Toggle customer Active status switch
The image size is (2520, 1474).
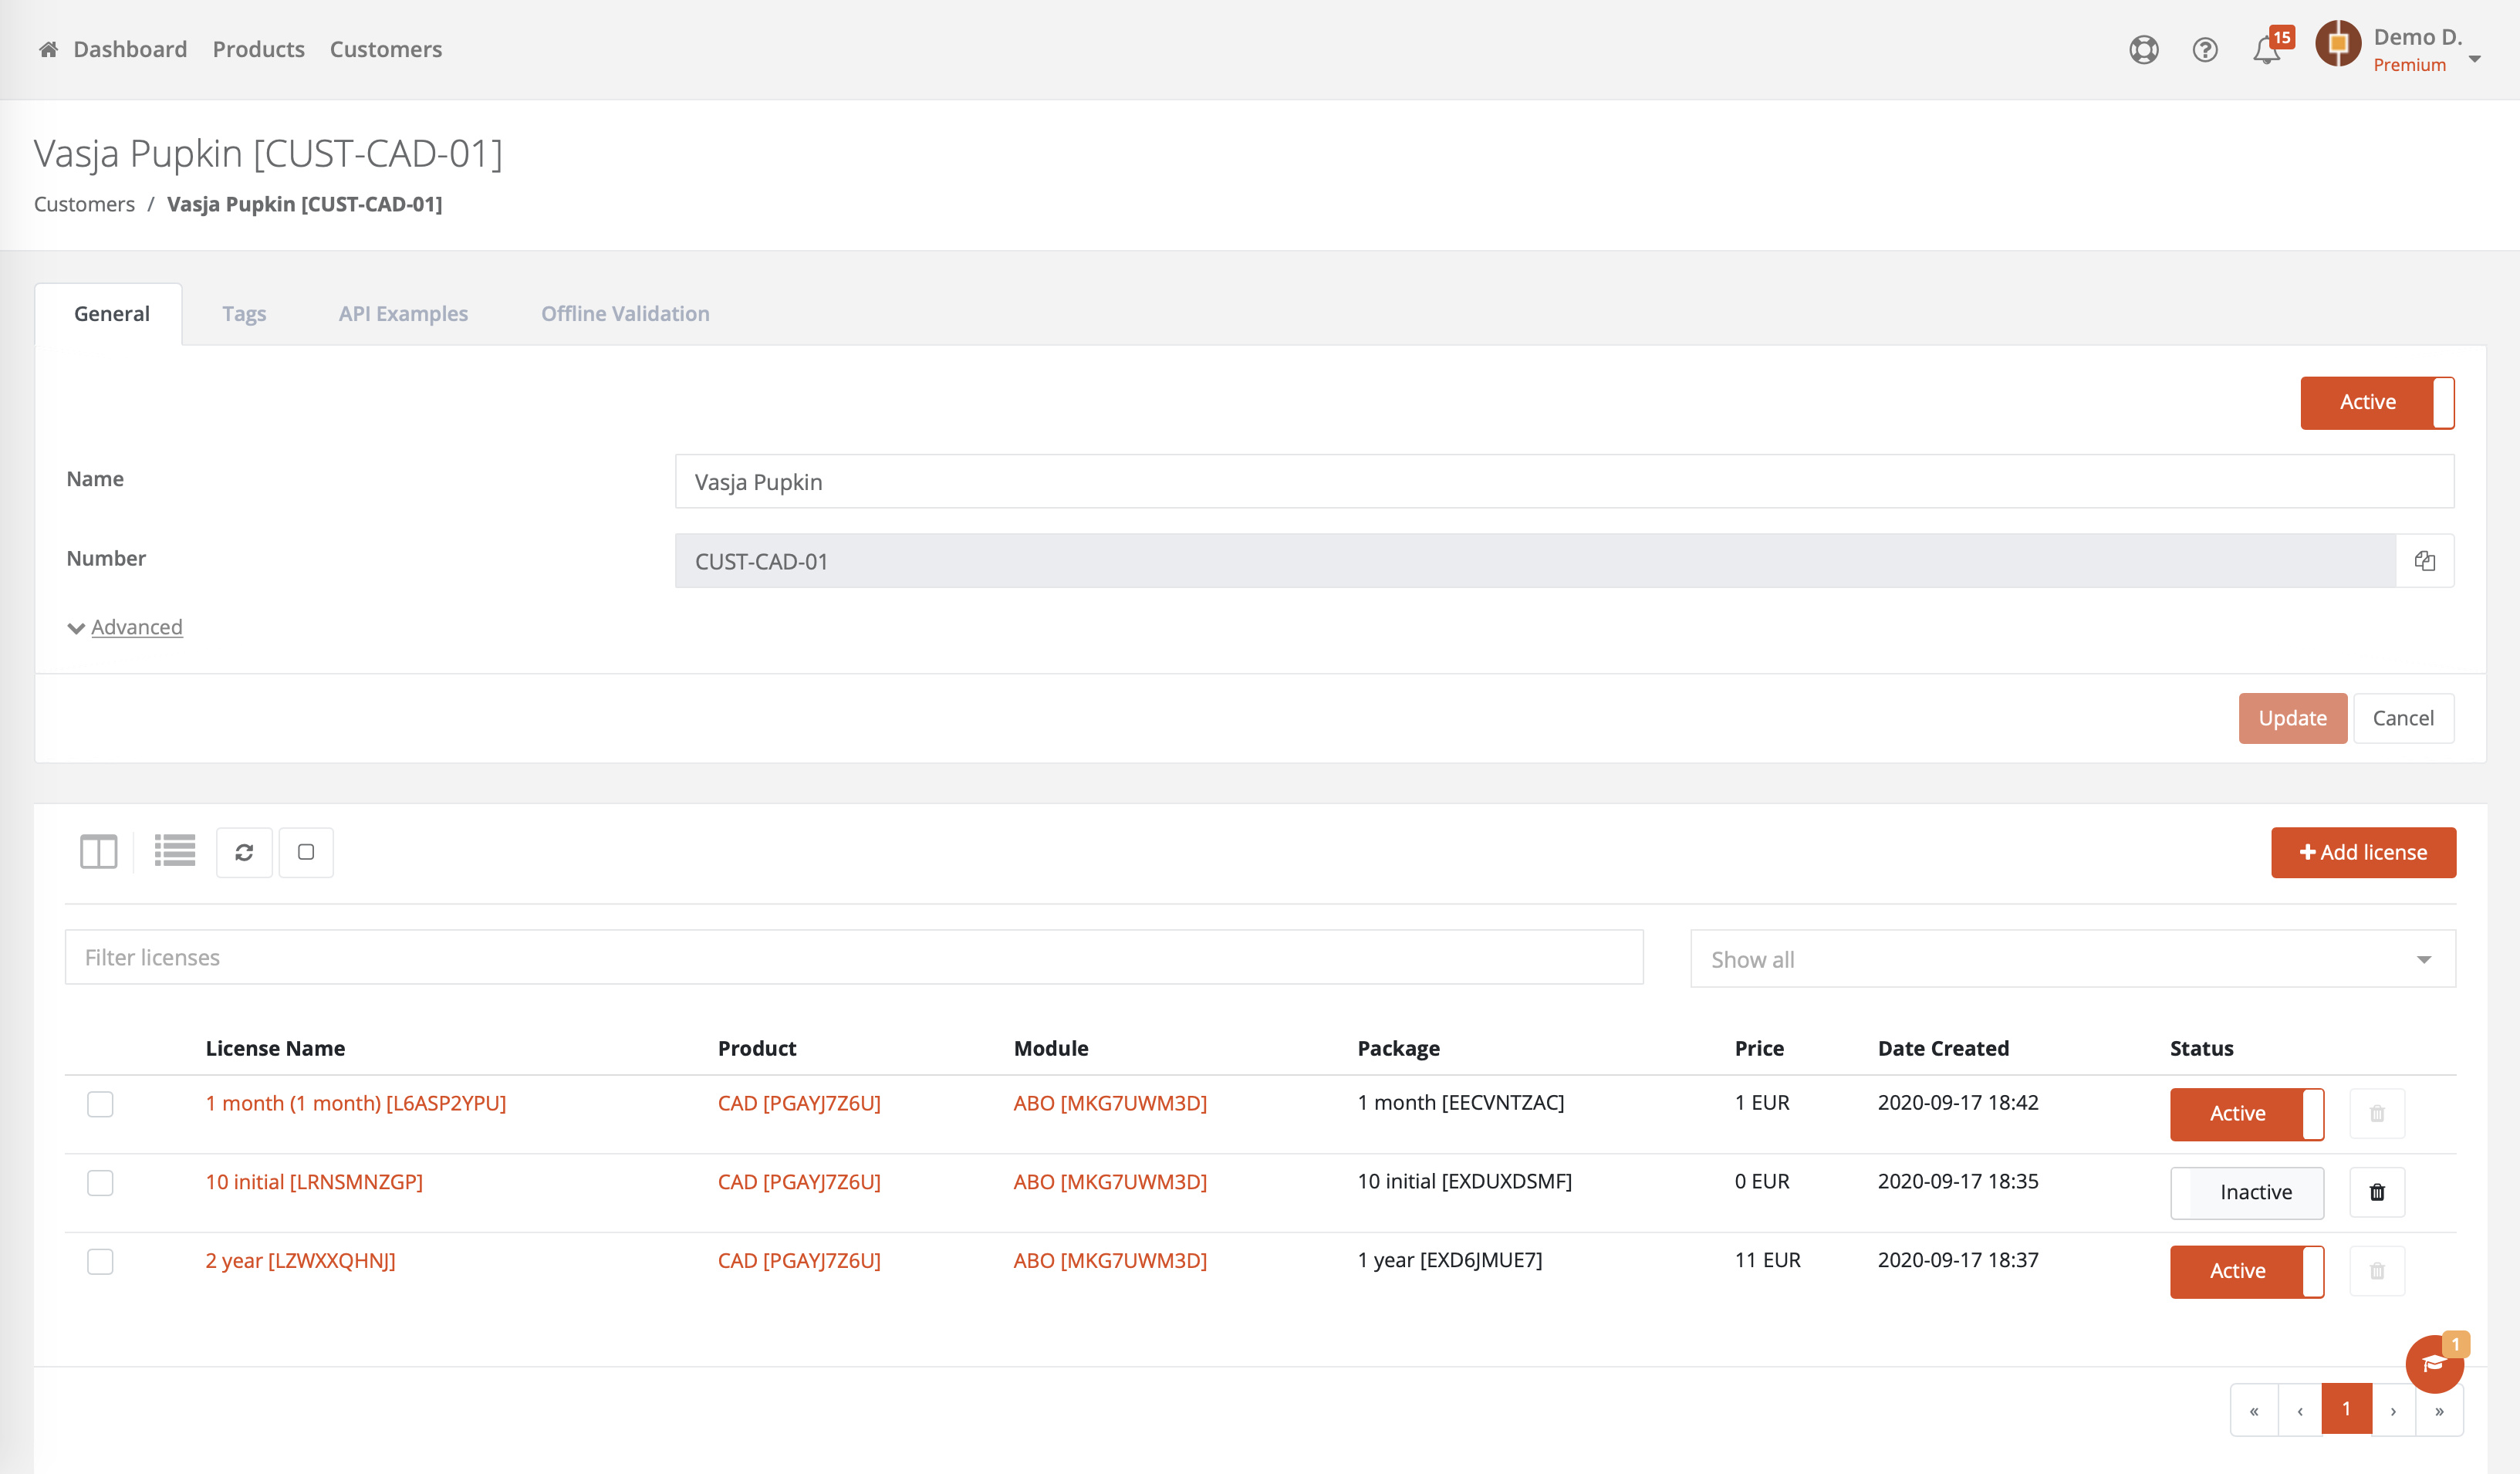pos(2377,402)
